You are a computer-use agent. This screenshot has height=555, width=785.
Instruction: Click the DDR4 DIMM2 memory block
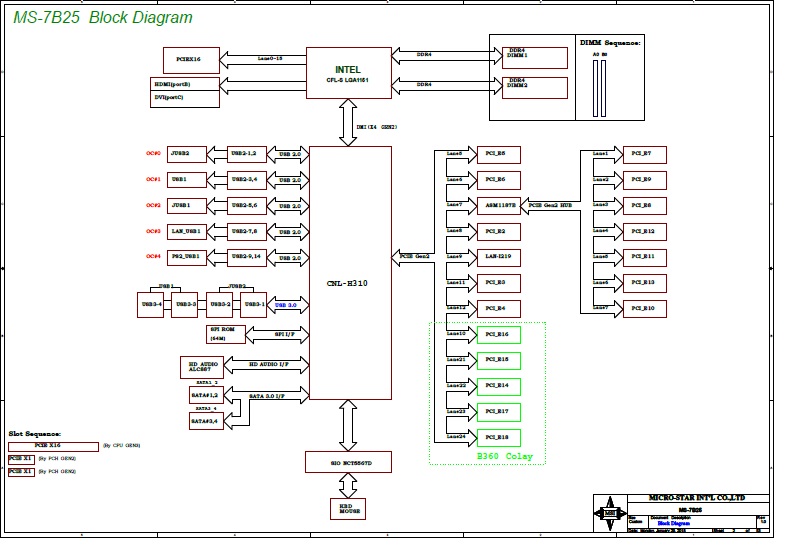pyautogui.click(x=534, y=86)
